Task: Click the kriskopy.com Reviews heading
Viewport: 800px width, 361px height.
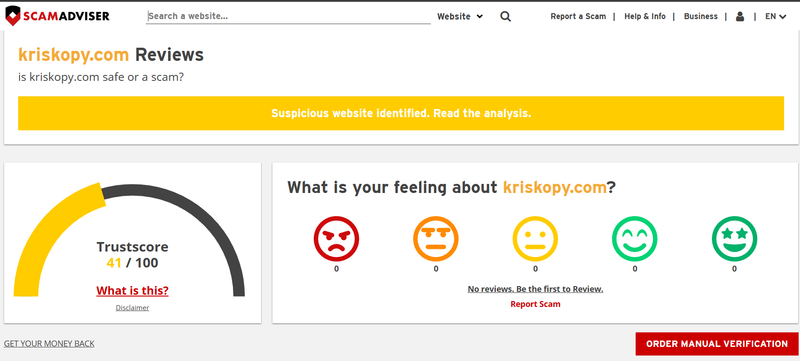Action: coord(111,55)
